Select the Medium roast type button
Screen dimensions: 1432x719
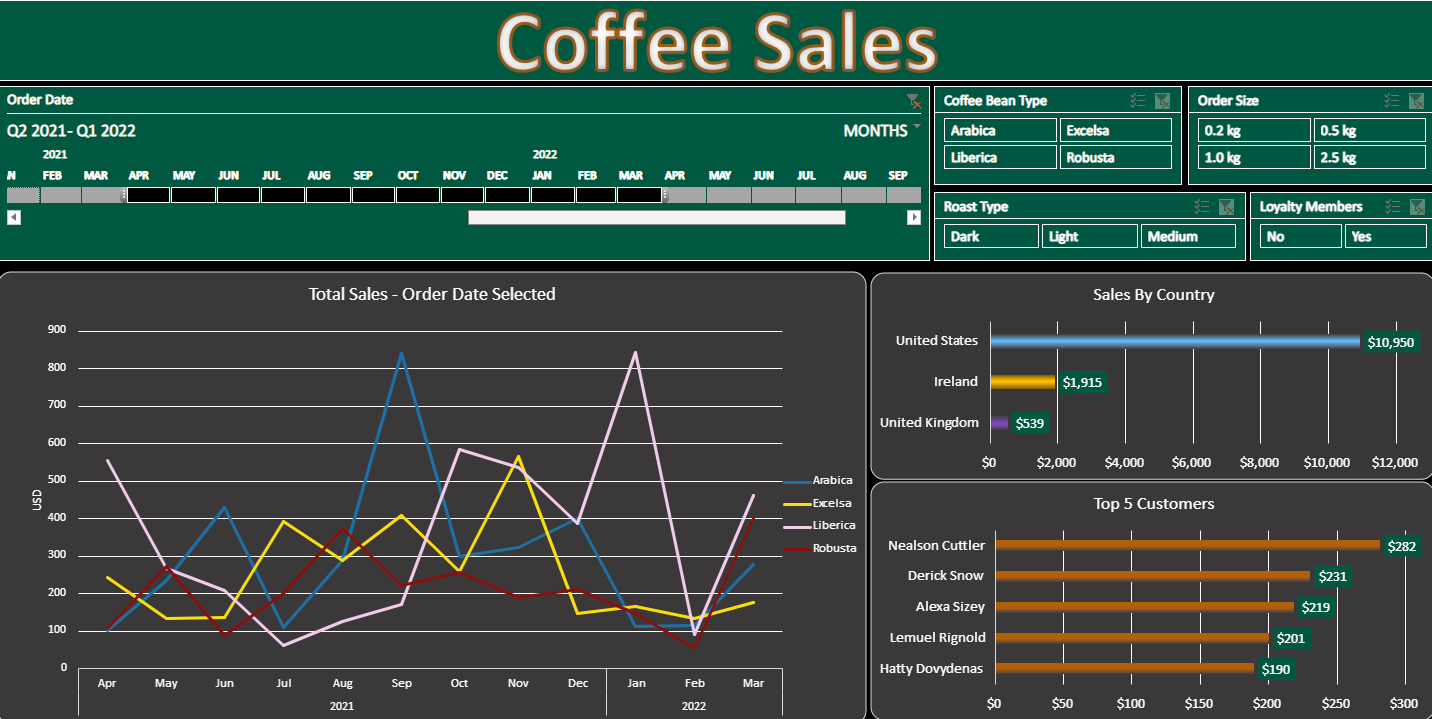point(1188,236)
